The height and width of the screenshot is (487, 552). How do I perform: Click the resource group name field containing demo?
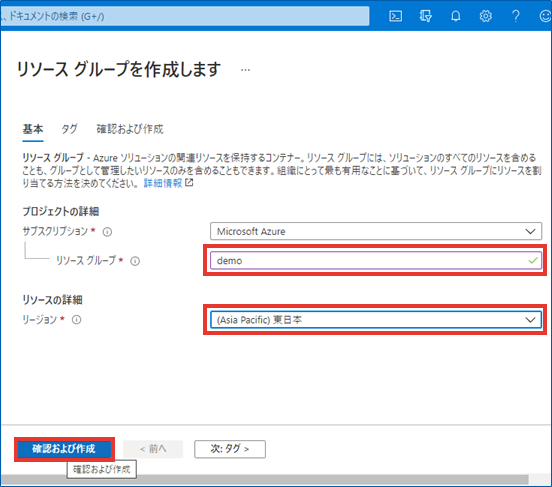tap(376, 261)
